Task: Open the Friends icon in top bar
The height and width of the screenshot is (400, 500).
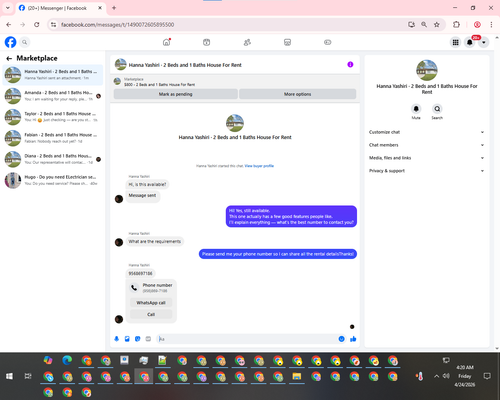Action: coord(247,42)
